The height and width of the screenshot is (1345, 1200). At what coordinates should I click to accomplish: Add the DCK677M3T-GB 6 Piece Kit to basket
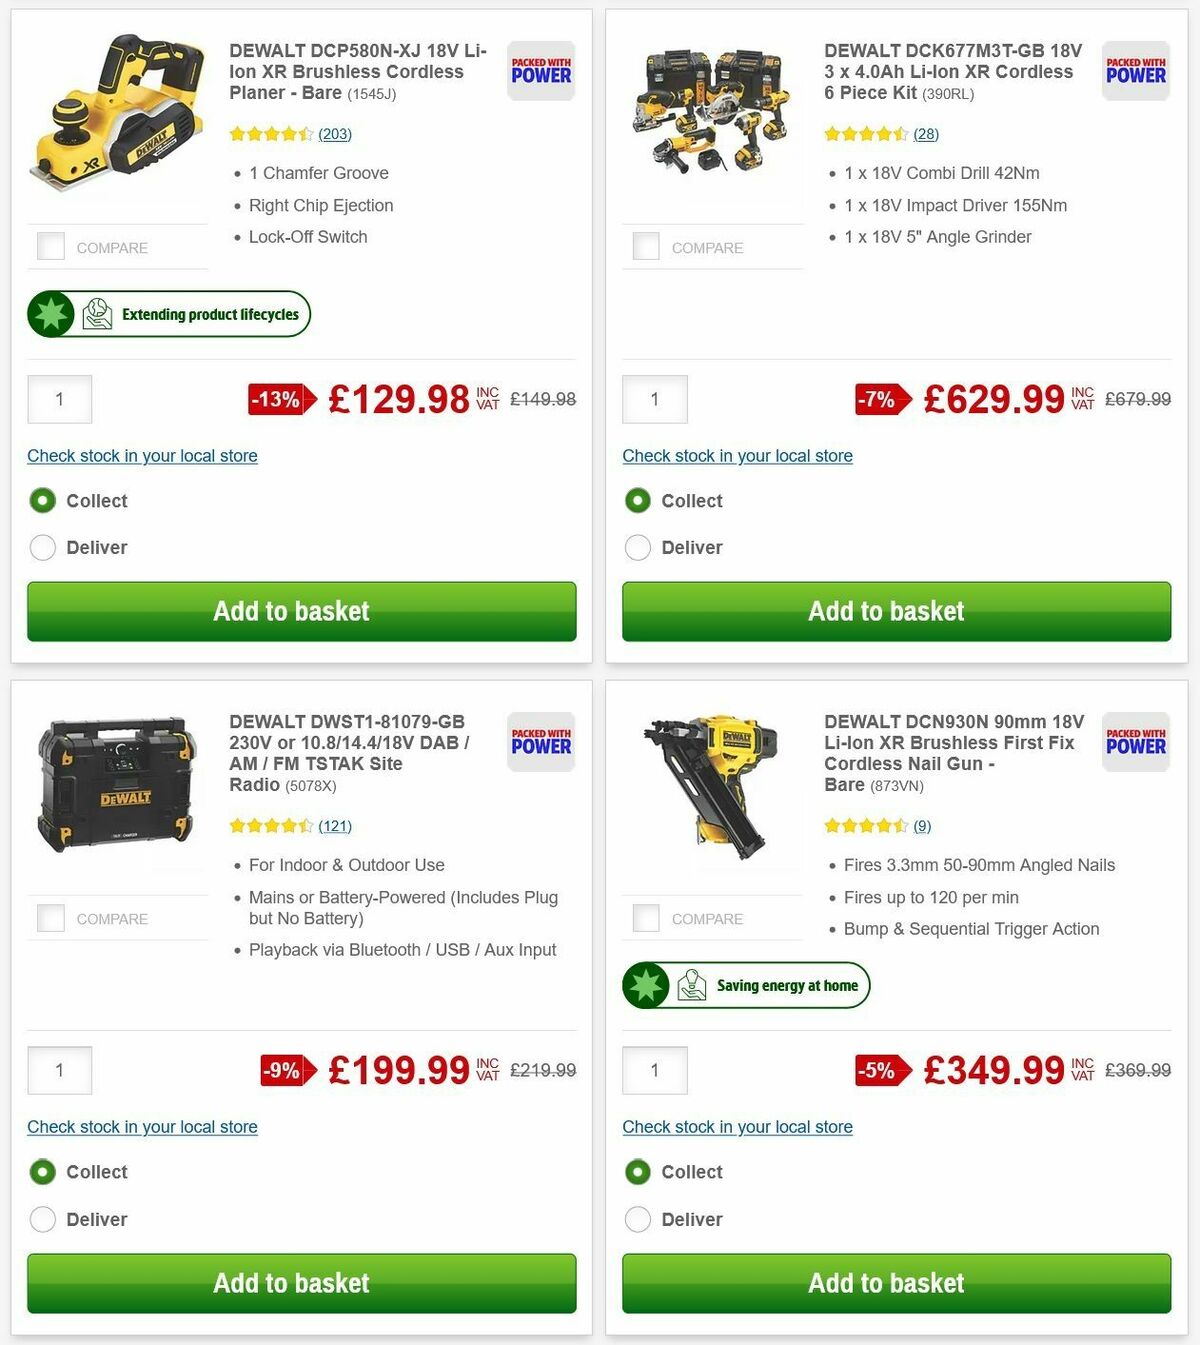click(886, 611)
